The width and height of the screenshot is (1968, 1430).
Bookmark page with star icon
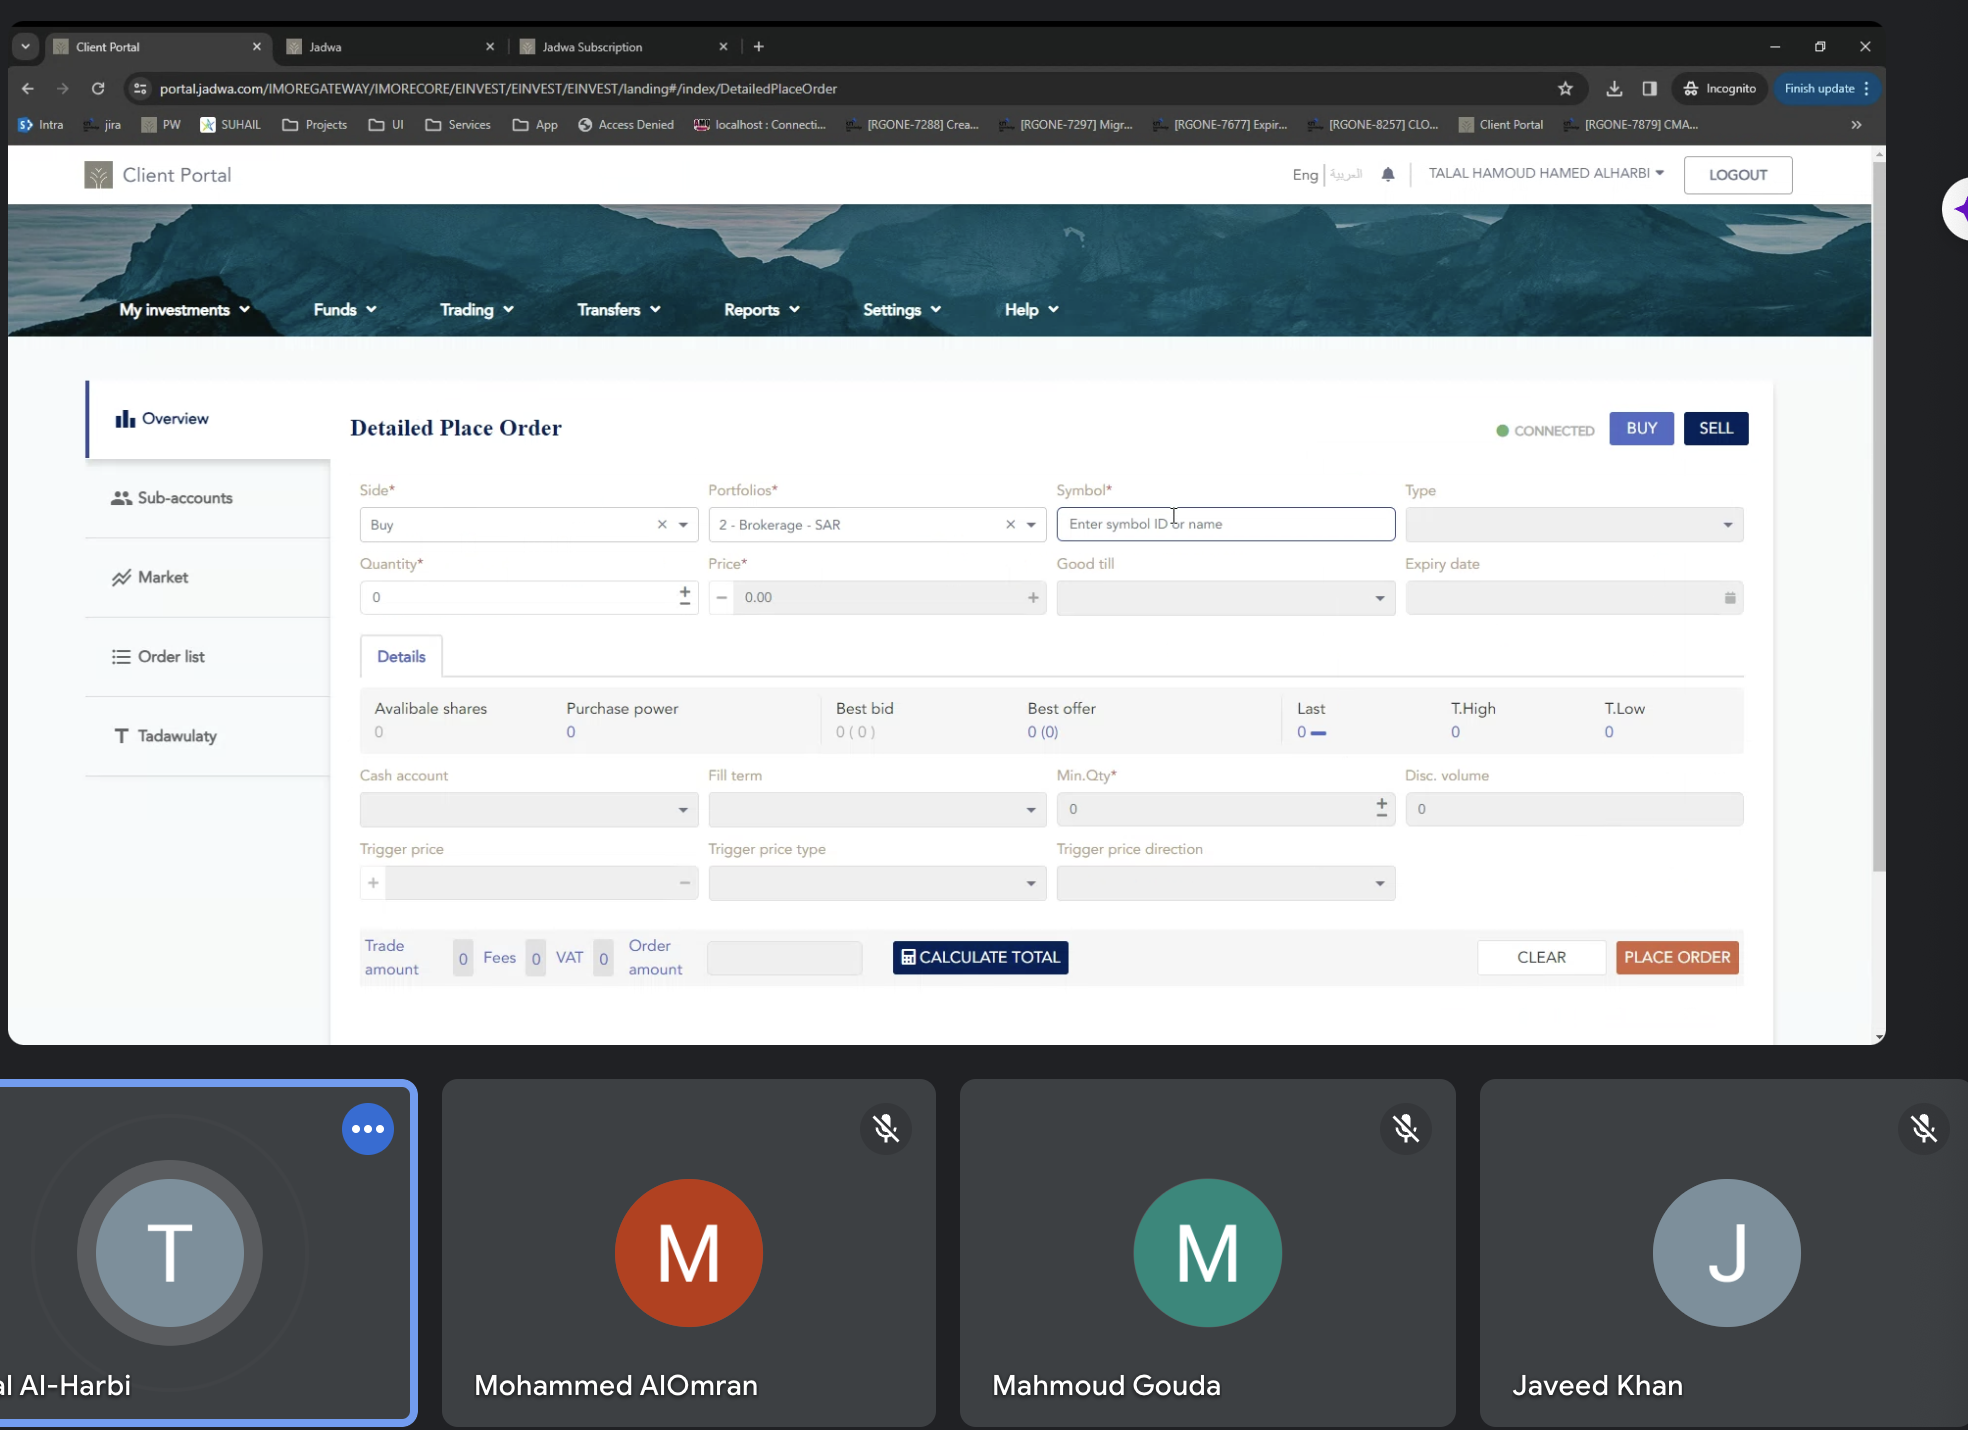1565,89
